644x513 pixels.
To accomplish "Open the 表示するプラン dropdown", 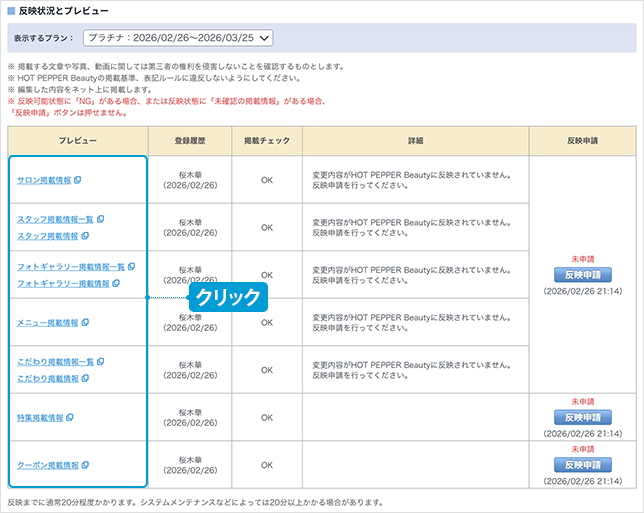I will coord(178,38).
